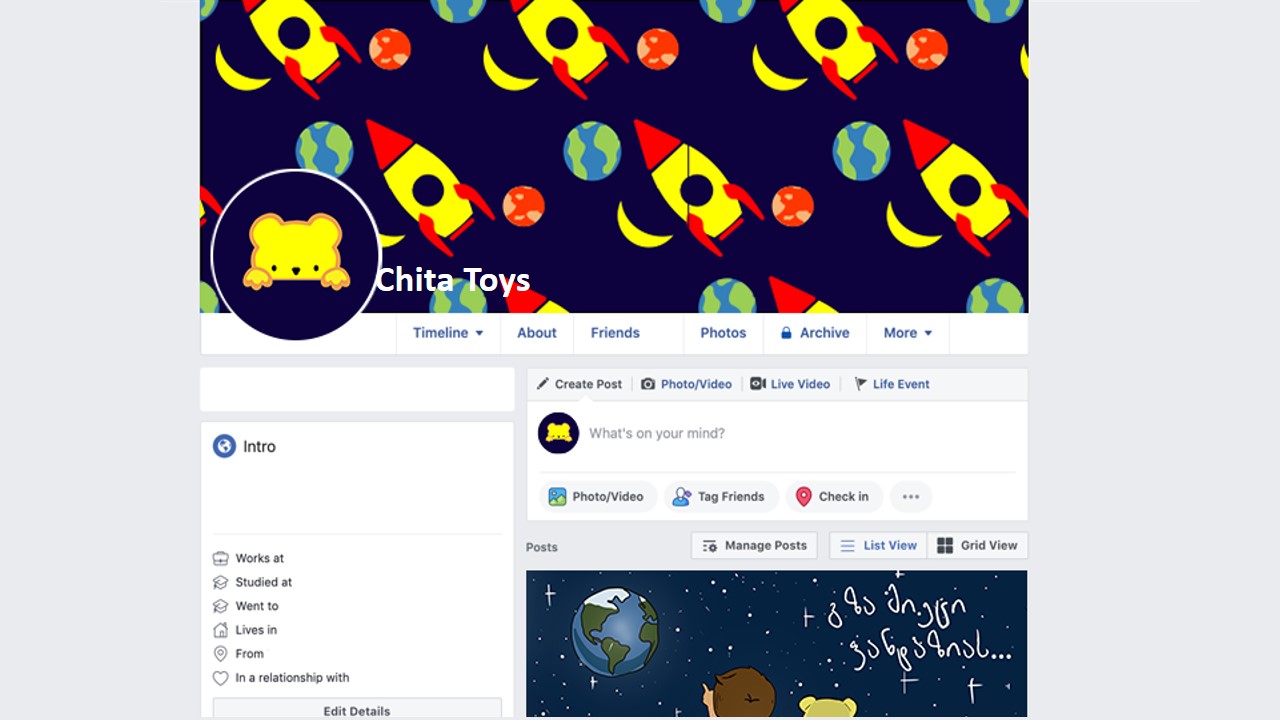Screen dimensions: 1280x720
Task: Open the More dropdown menu
Action: (908, 333)
